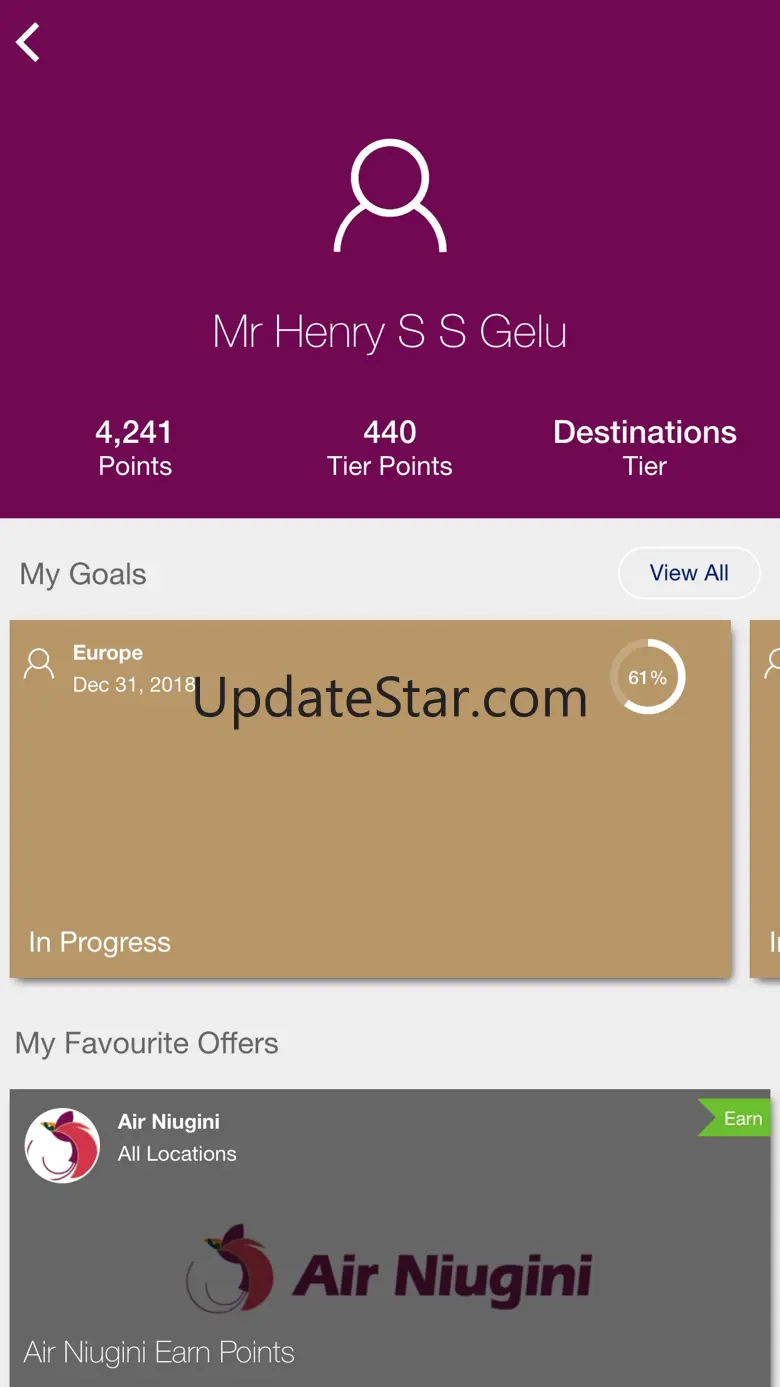
Task: Tap the My Favourite Offers heading
Action: coord(147,1043)
